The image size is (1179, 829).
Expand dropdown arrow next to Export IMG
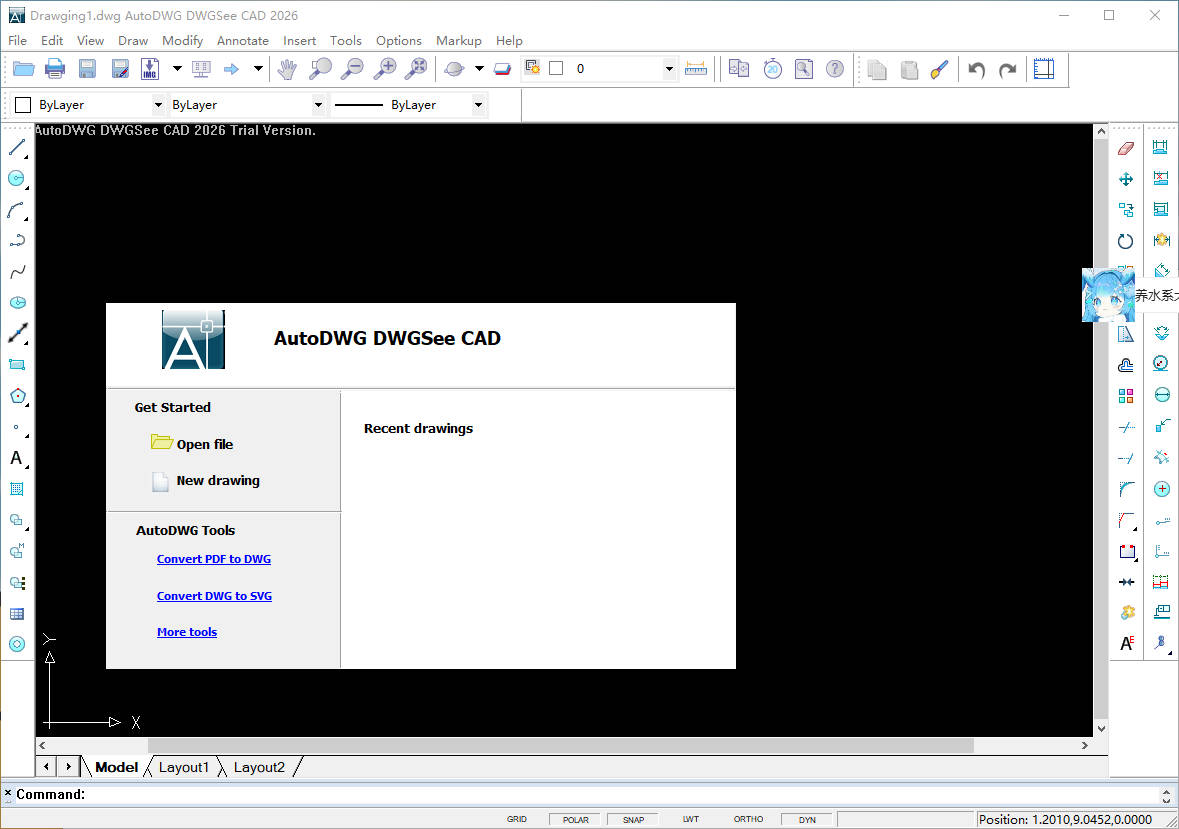[177, 68]
